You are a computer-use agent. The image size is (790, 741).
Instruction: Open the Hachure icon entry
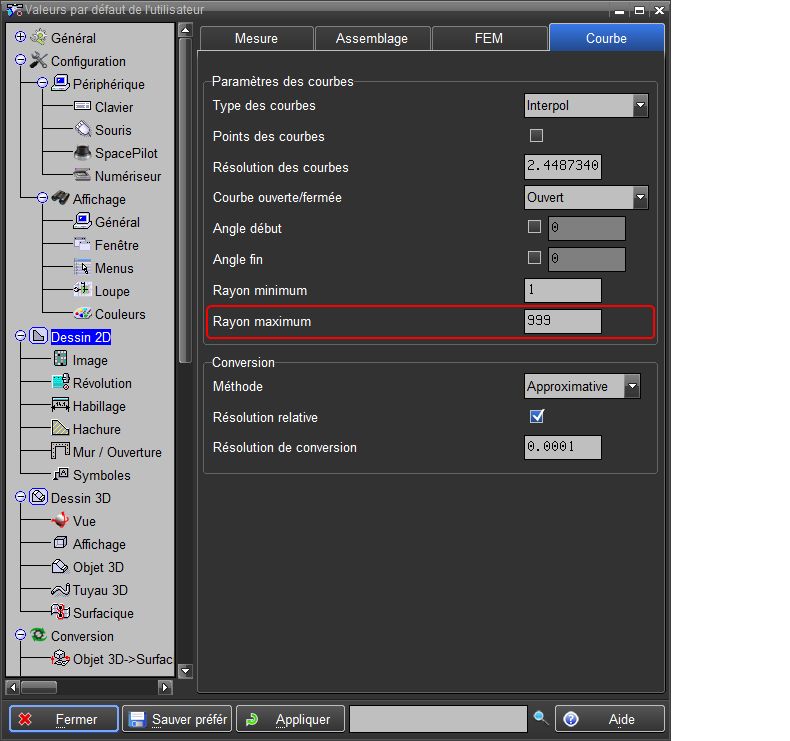click(x=60, y=429)
